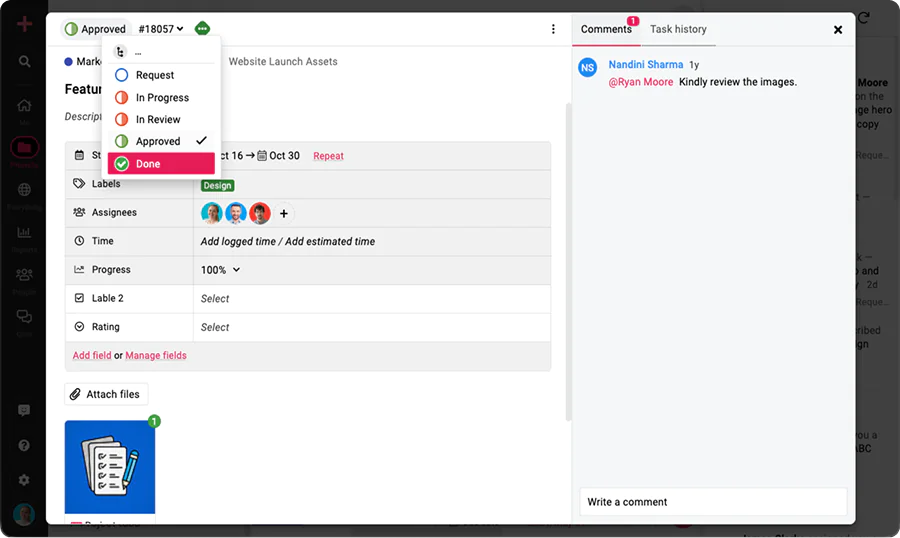Mark task as Done in dropdown

161,164
